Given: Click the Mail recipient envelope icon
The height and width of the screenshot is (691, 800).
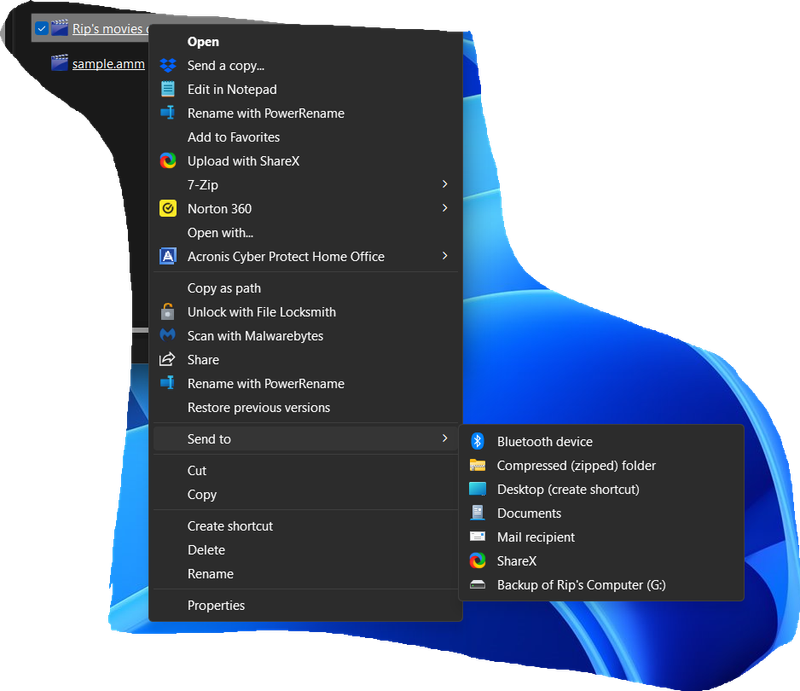Looking at the screenshot, I should click(478, 537).
